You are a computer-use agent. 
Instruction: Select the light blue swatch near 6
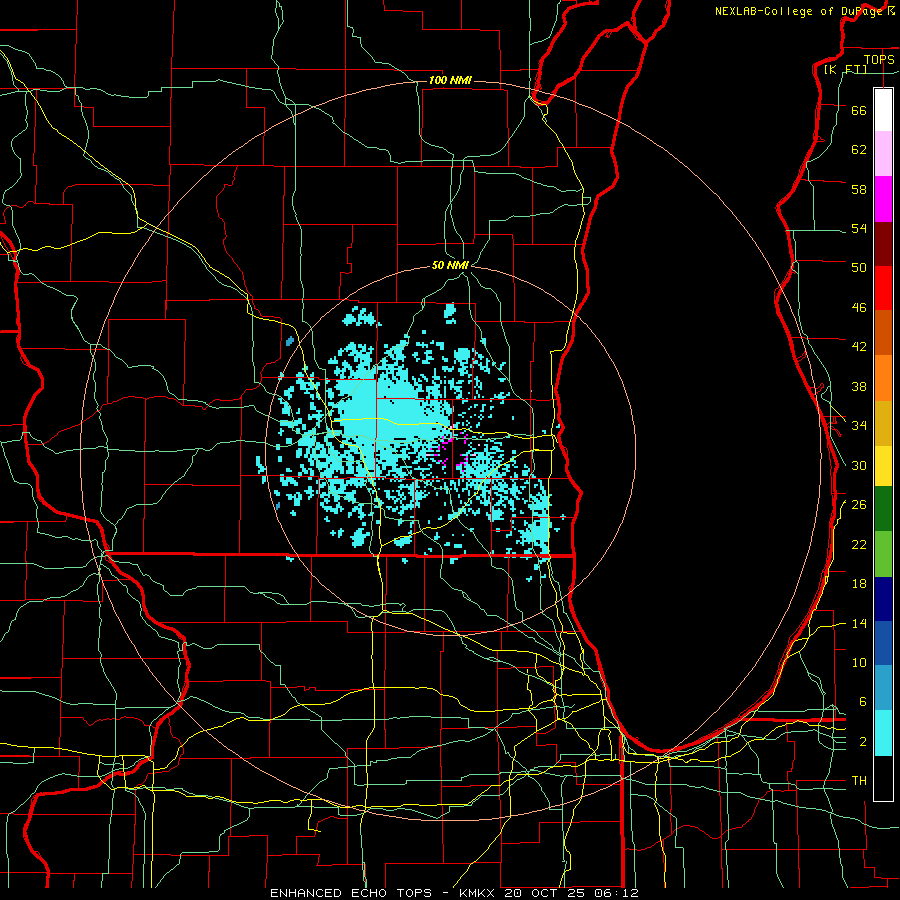(883, 688)
